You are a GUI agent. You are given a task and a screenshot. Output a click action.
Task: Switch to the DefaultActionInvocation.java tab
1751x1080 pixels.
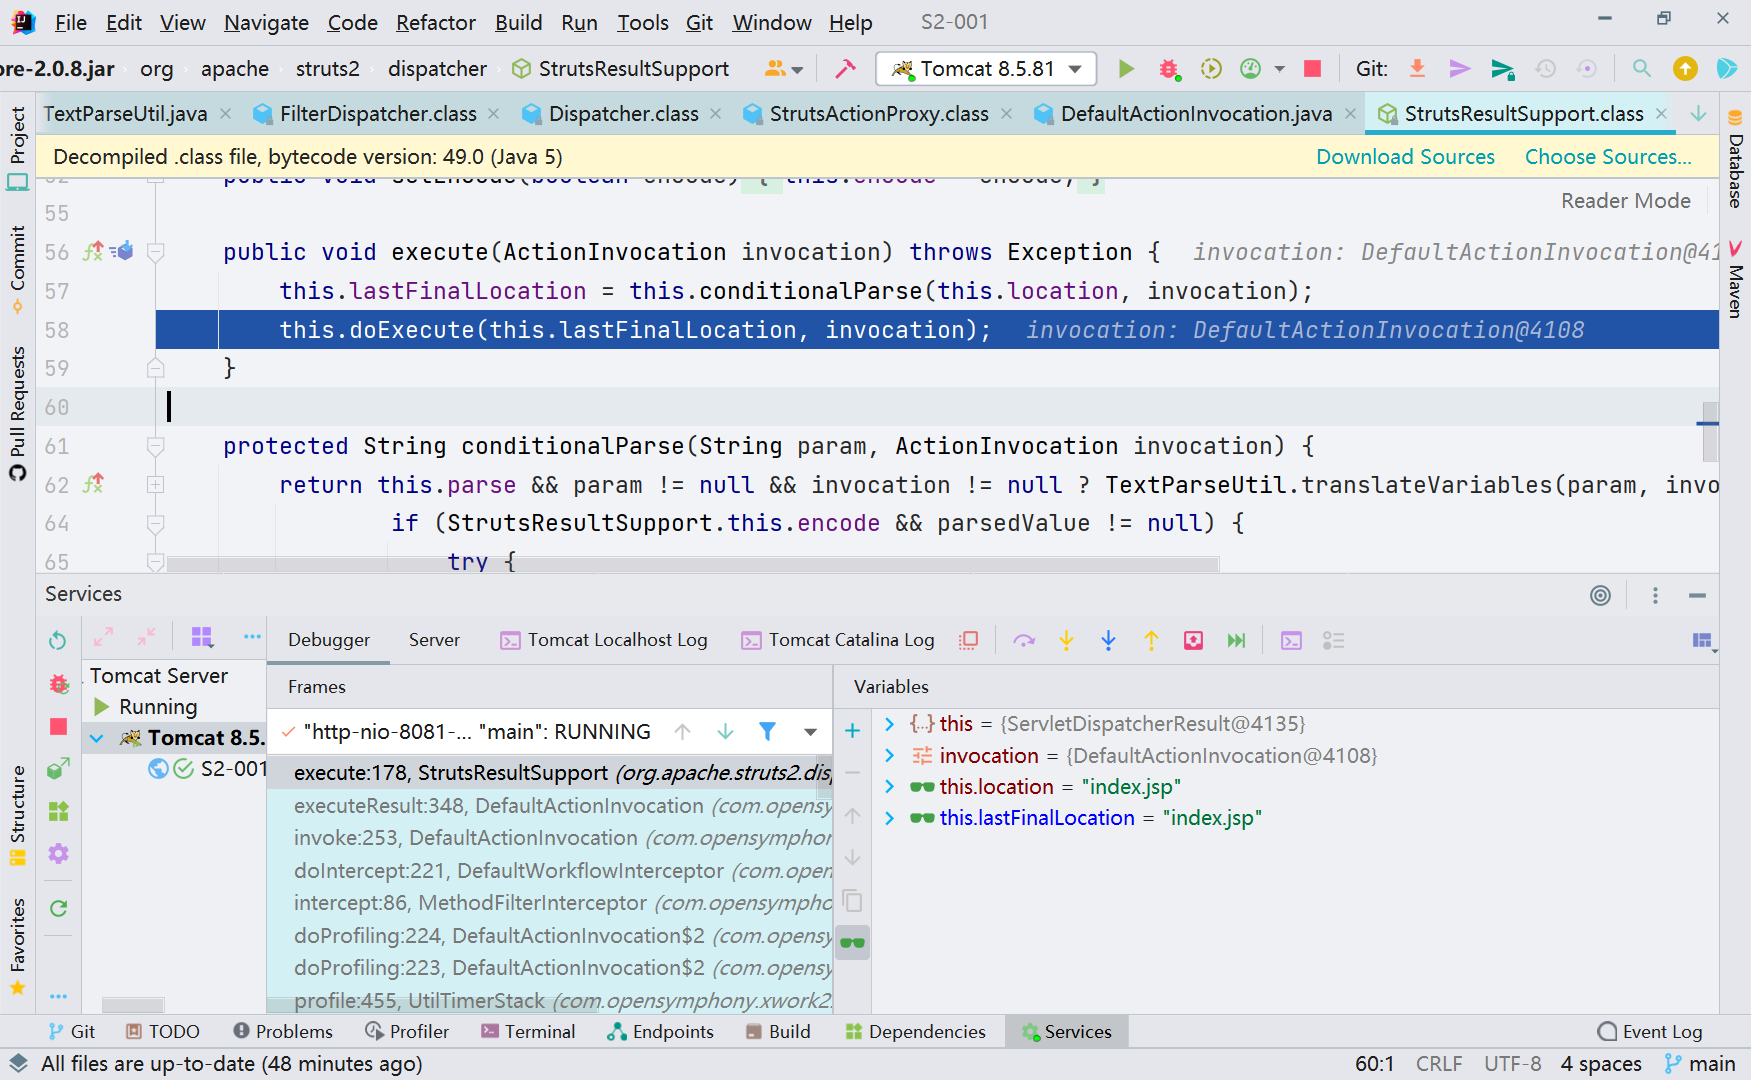click(1195, 114)
